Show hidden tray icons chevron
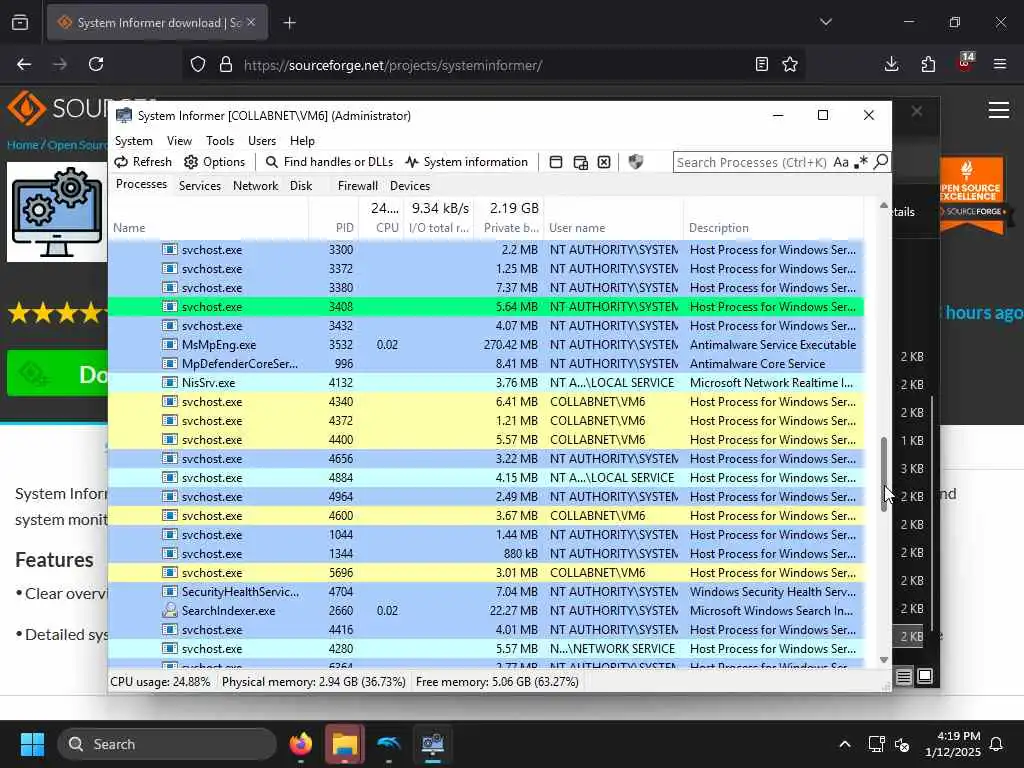 tap(844, 744)
